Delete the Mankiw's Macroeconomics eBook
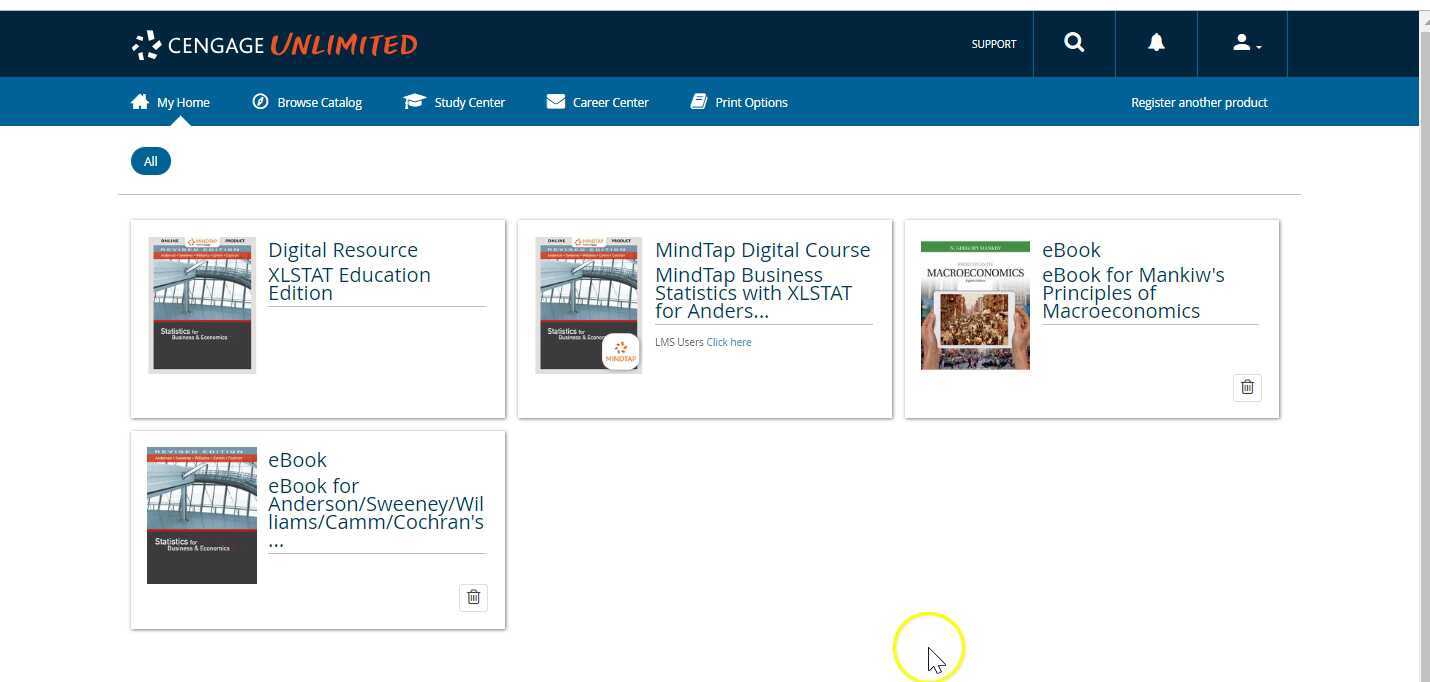 click(1247, 387)
